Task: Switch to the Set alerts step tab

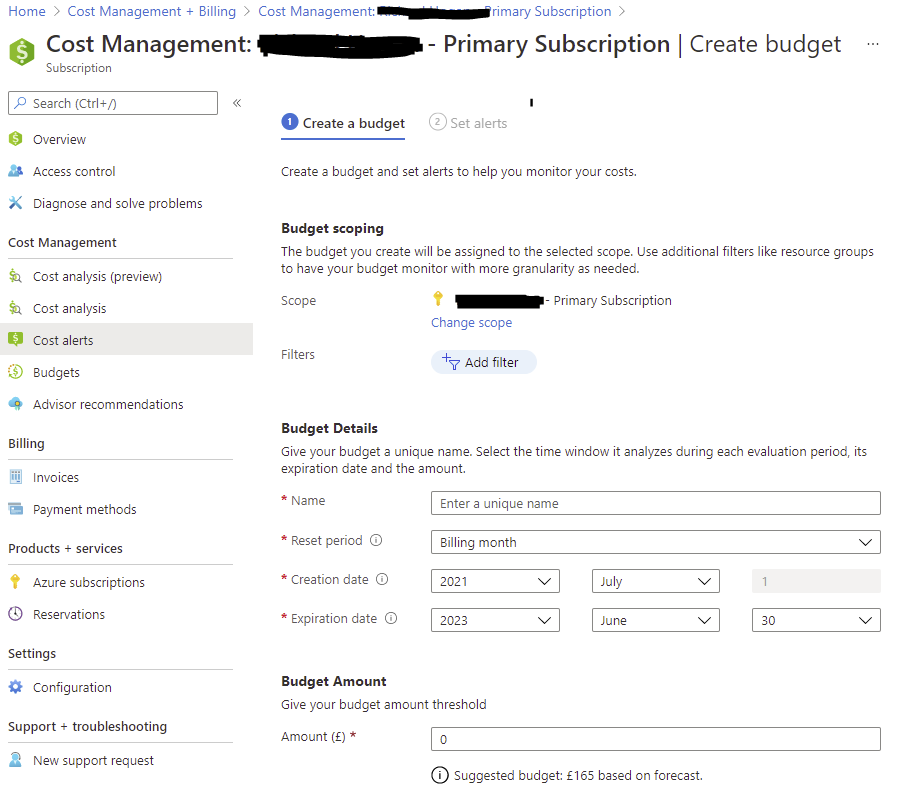Action: (x=468, y=123)
